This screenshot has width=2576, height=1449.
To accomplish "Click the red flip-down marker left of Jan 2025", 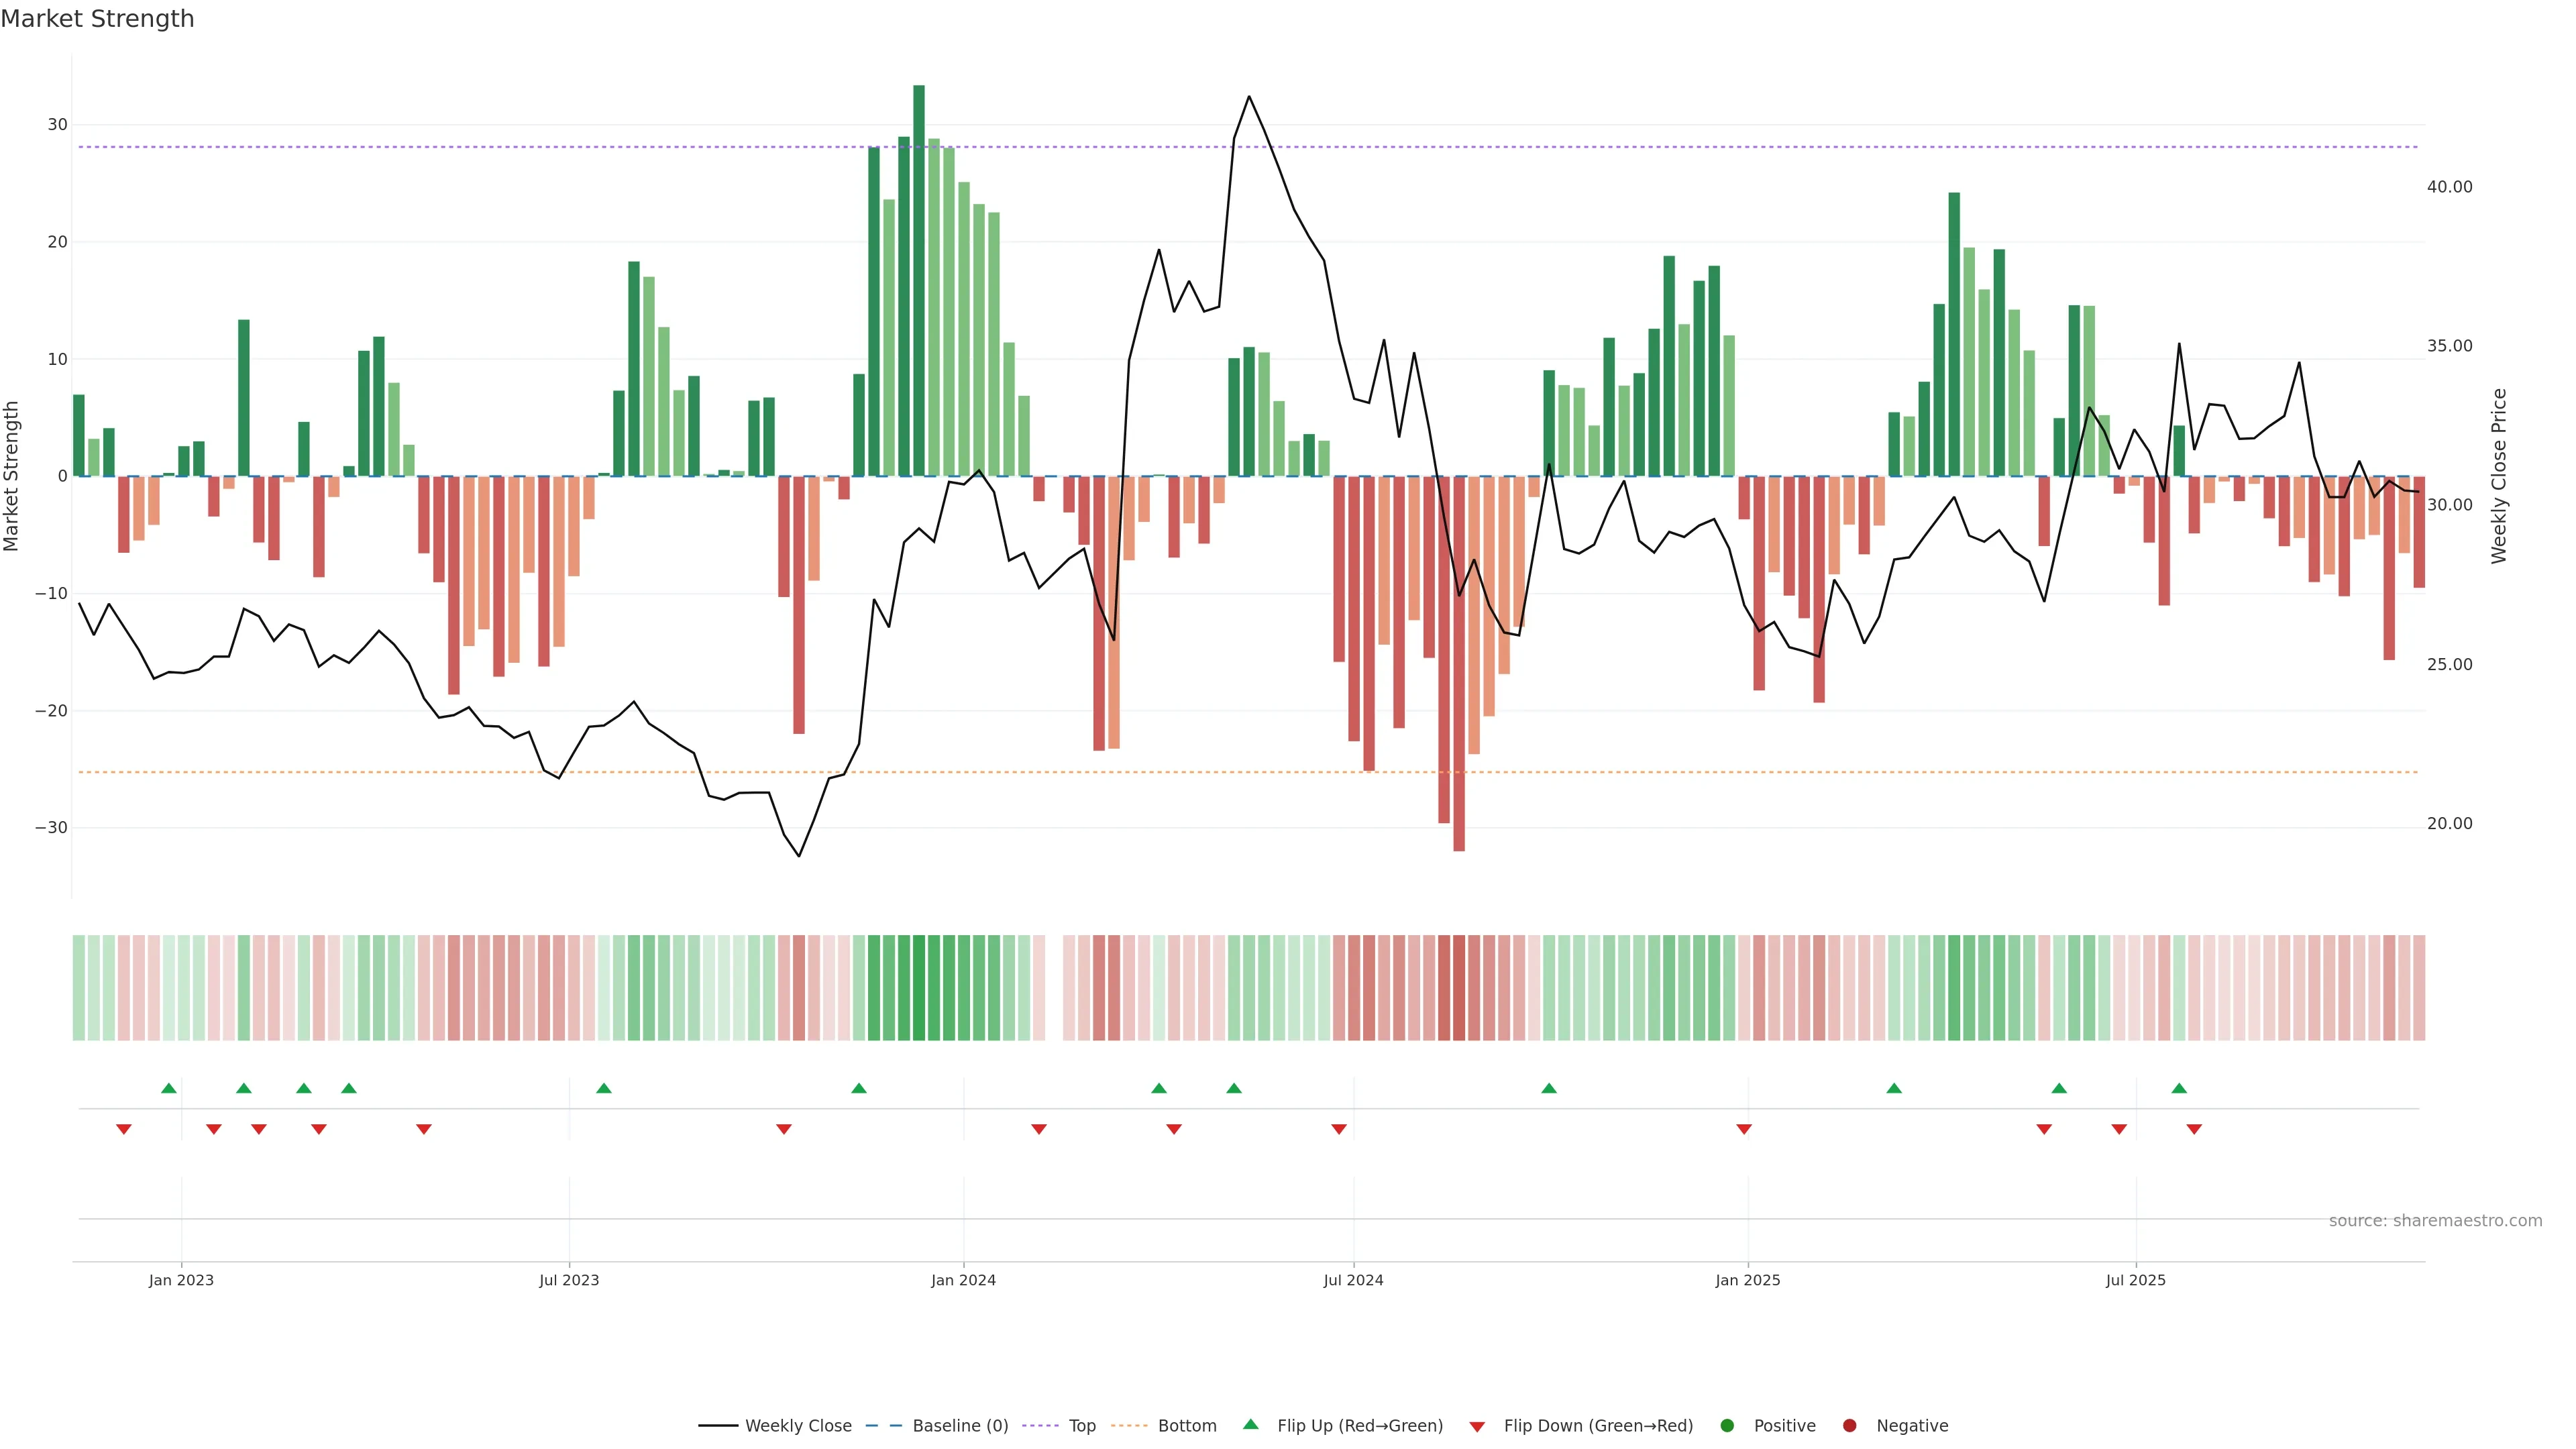I will pyautogui.click(x=1744, y=1129).
